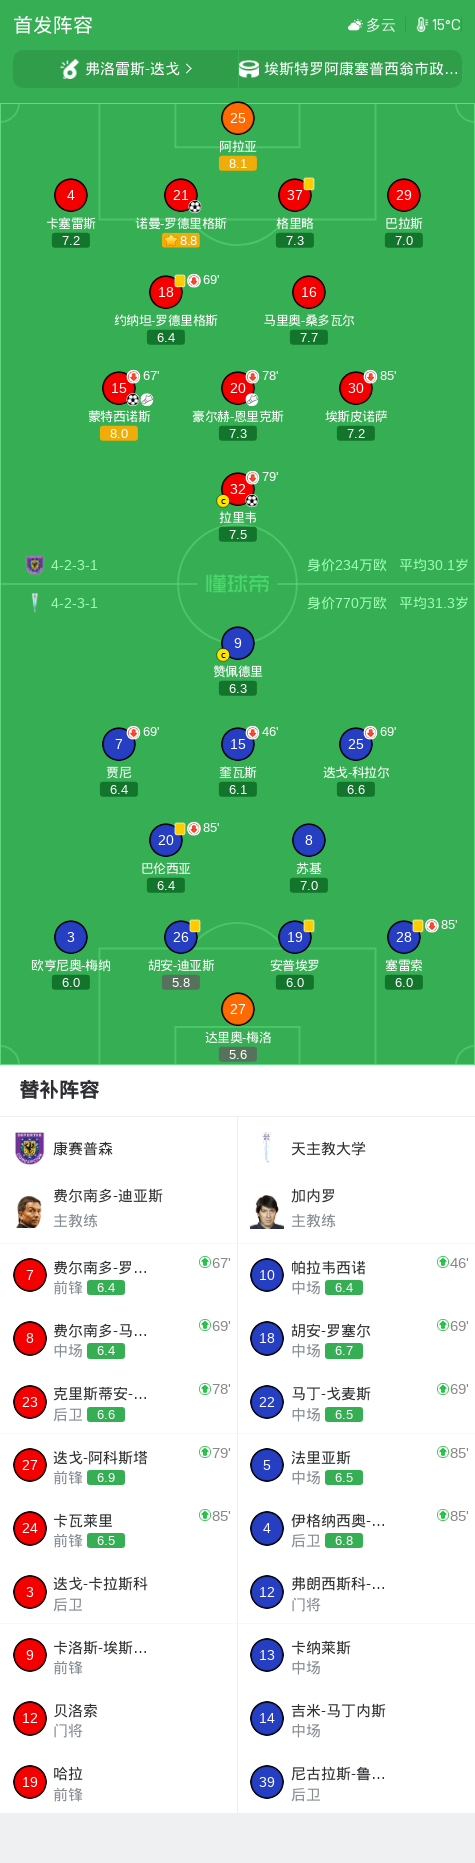Tap the 15°C temperature indicator
Image resolution: width=475 pixels, height=1863 pixels.
point(439,25)
